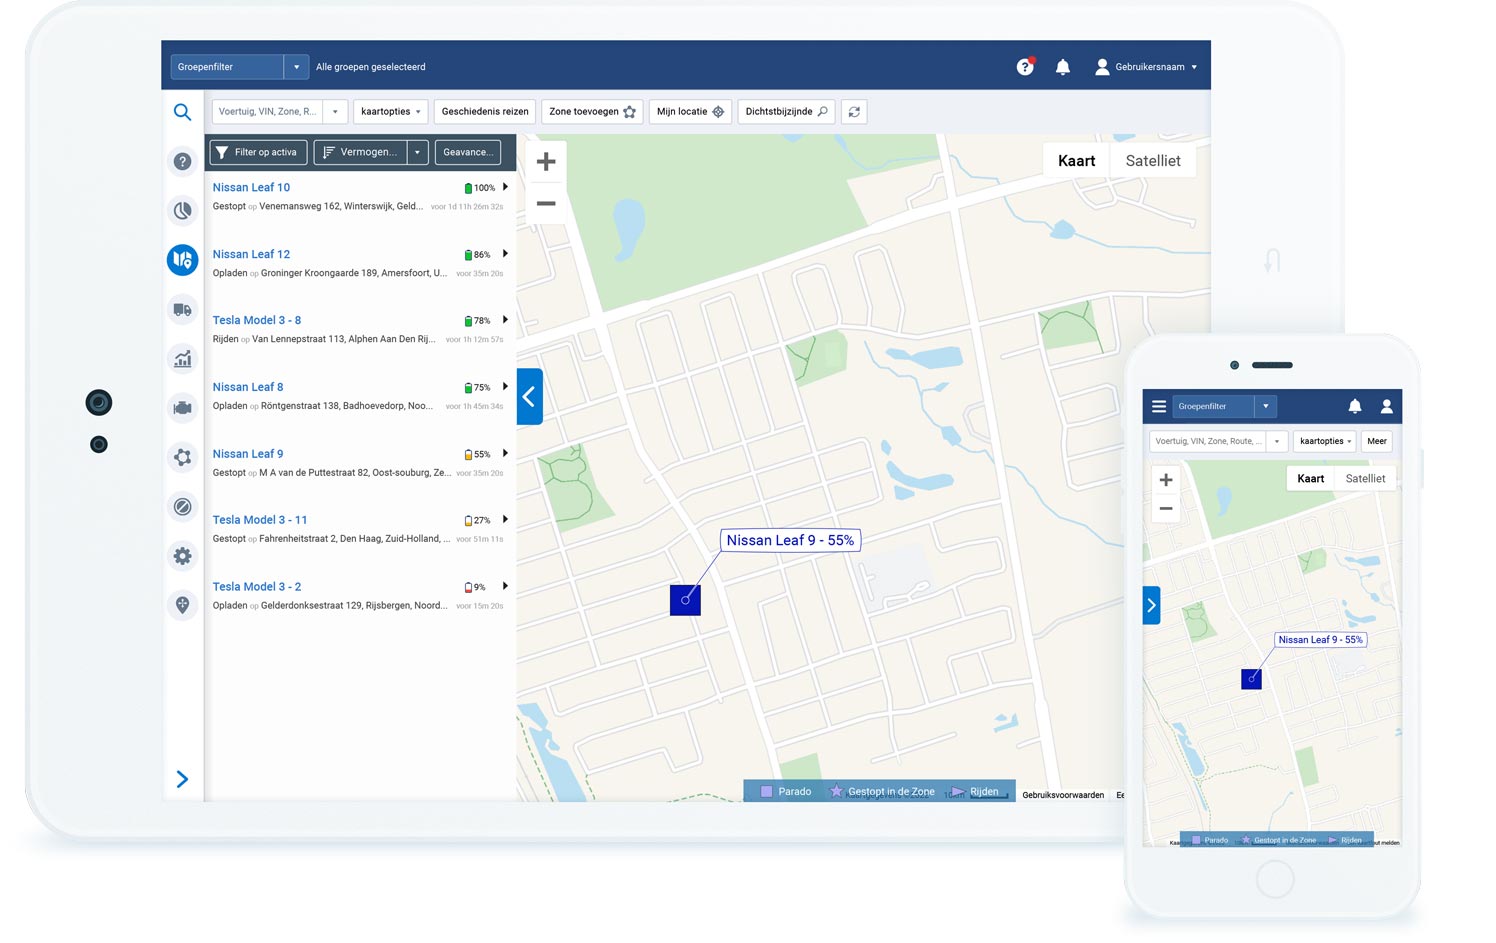Click the Meer button on the phone
The image size is (1496, 943).
click(x=1377, y=441)
